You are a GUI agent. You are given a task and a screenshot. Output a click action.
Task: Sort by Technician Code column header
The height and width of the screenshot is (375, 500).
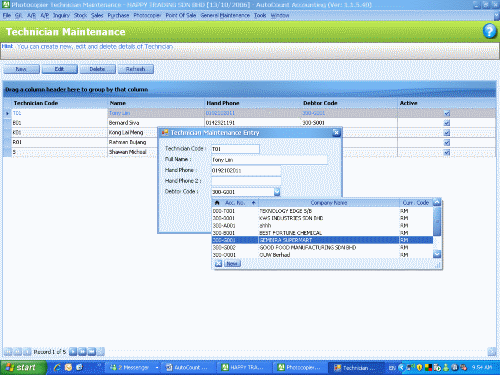point(59,103)
